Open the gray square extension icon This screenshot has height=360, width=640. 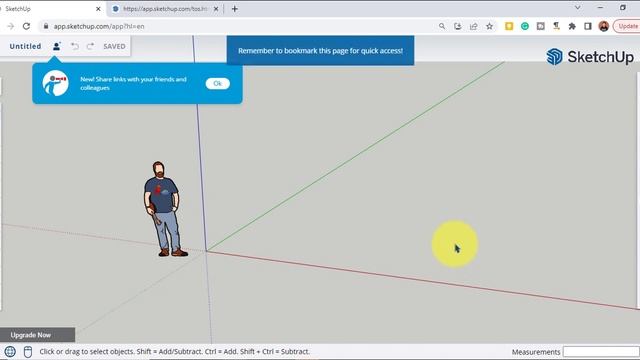tap(540, 26)
